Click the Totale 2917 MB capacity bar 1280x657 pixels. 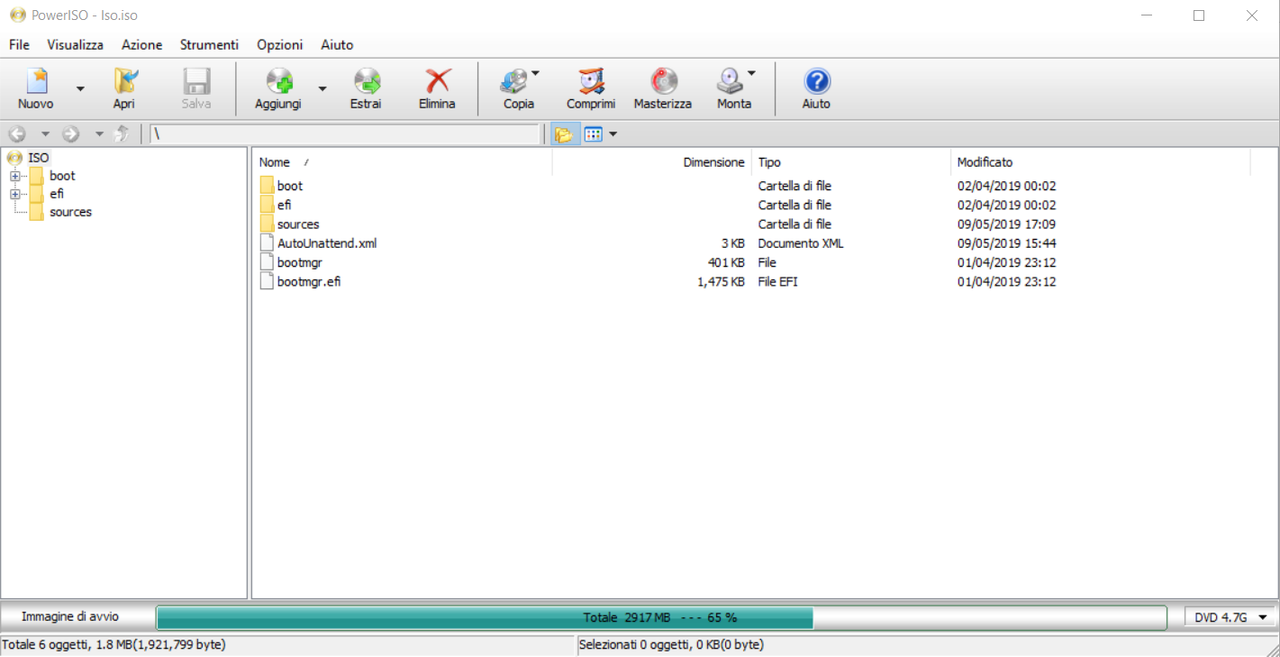[661, 618]
